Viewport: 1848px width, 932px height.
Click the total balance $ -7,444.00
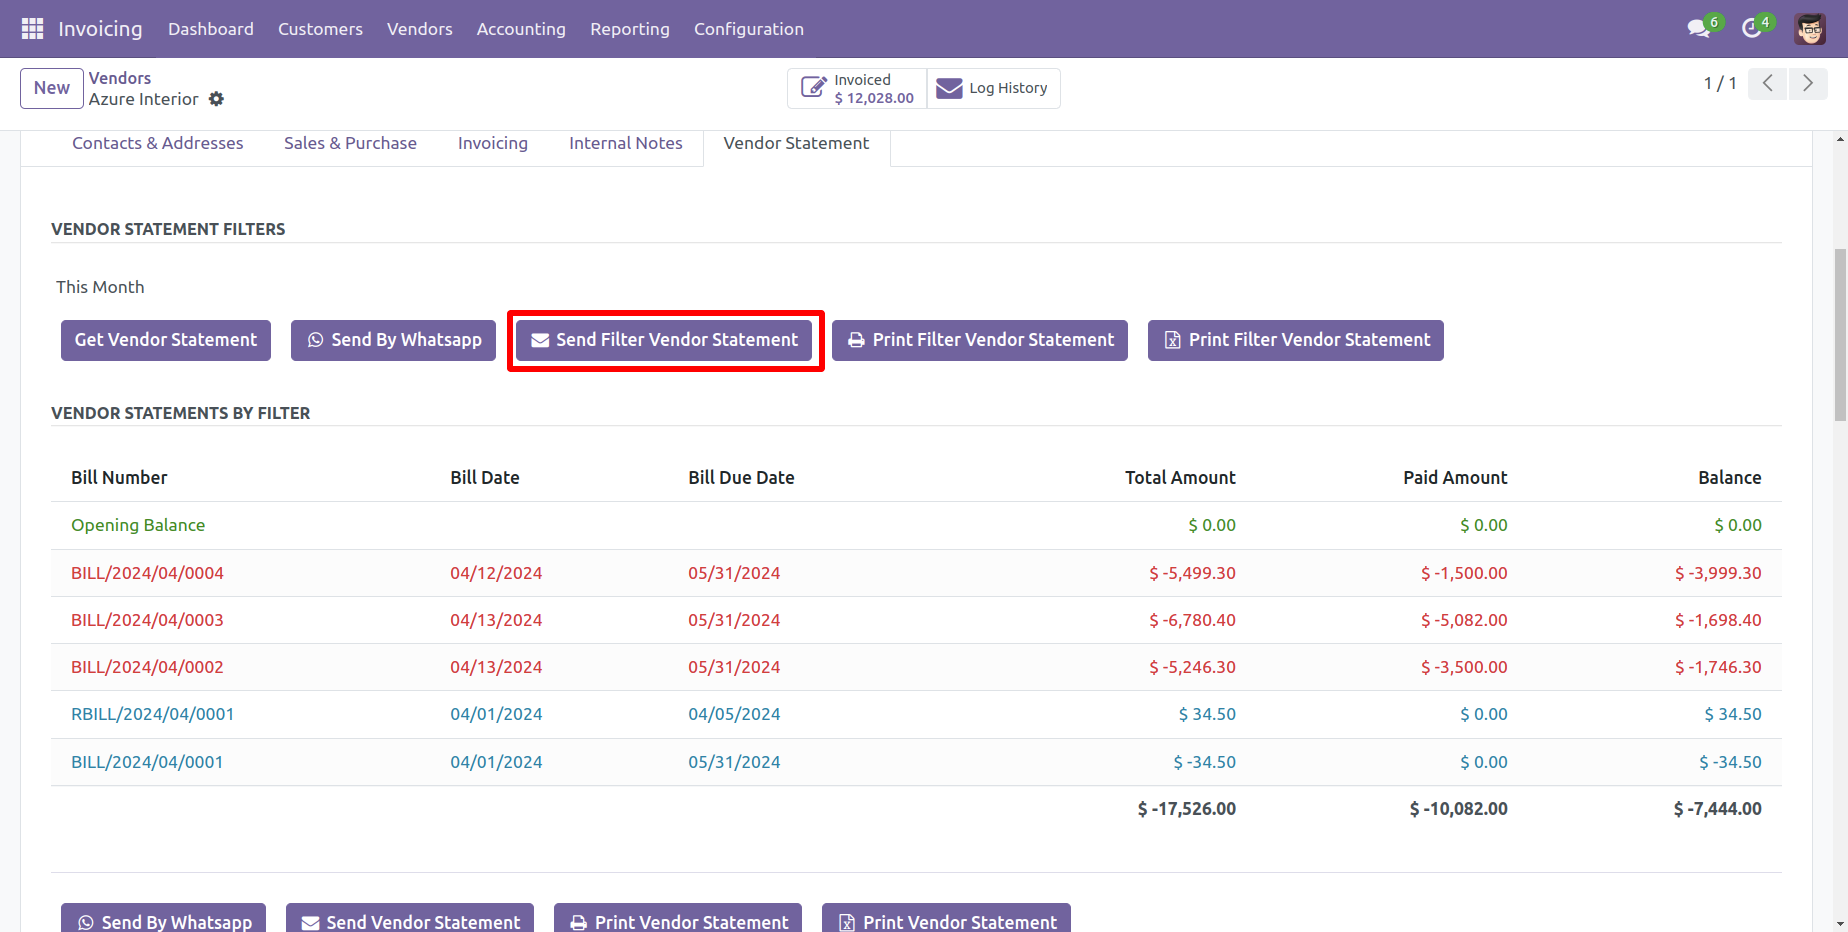tap(1717, 809)
